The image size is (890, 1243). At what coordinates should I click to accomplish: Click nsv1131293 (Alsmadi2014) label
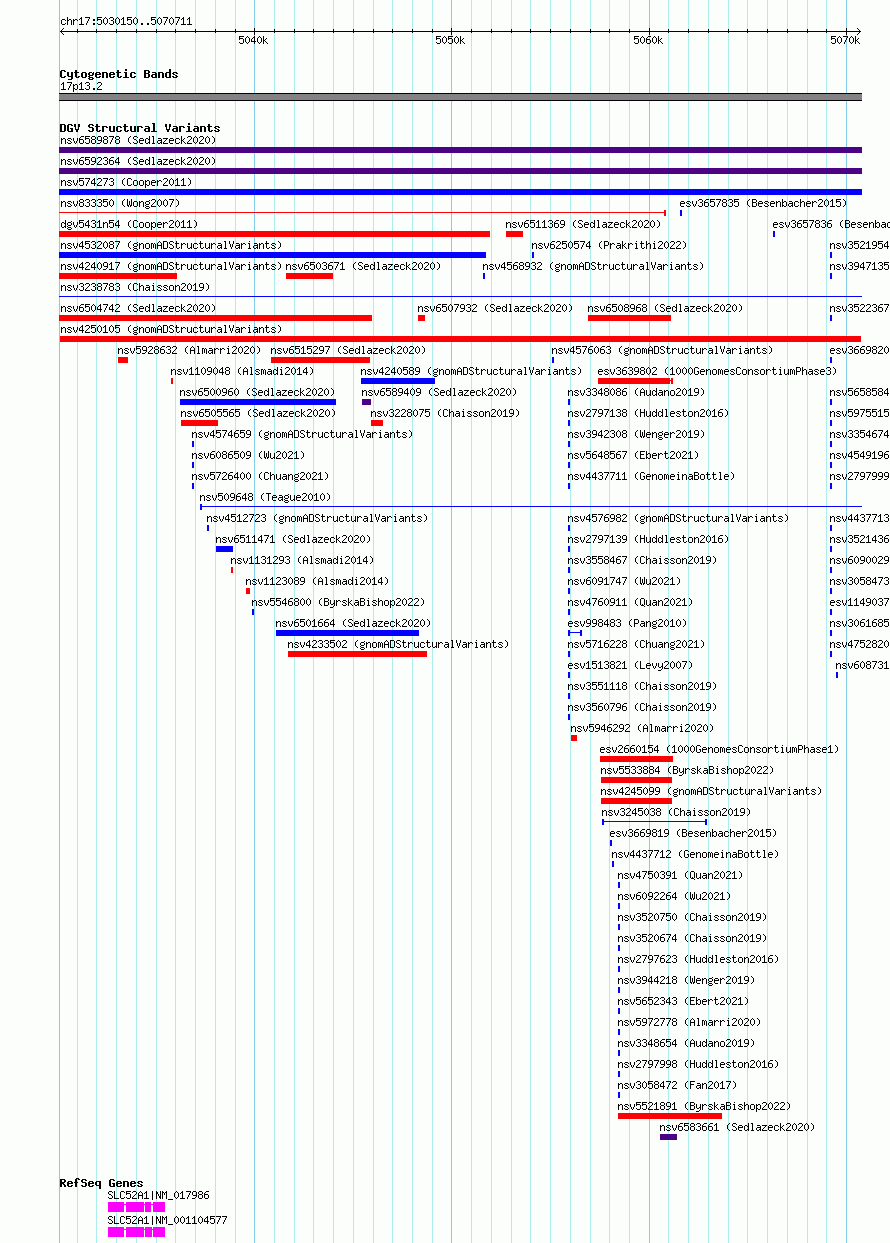click(x=302, y=560)
